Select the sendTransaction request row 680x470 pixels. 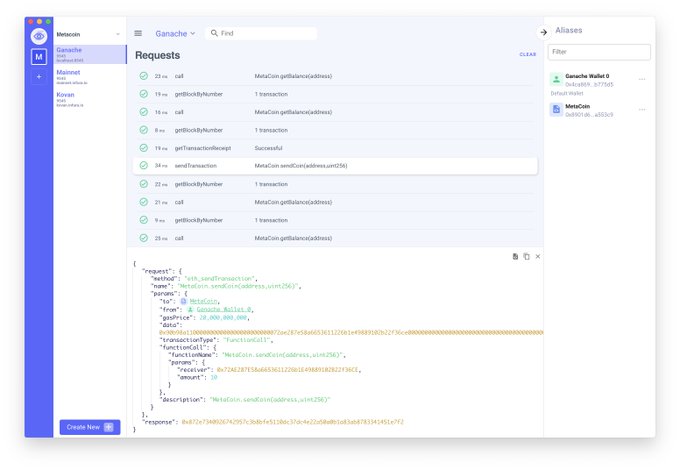click(x=335, y=166)
